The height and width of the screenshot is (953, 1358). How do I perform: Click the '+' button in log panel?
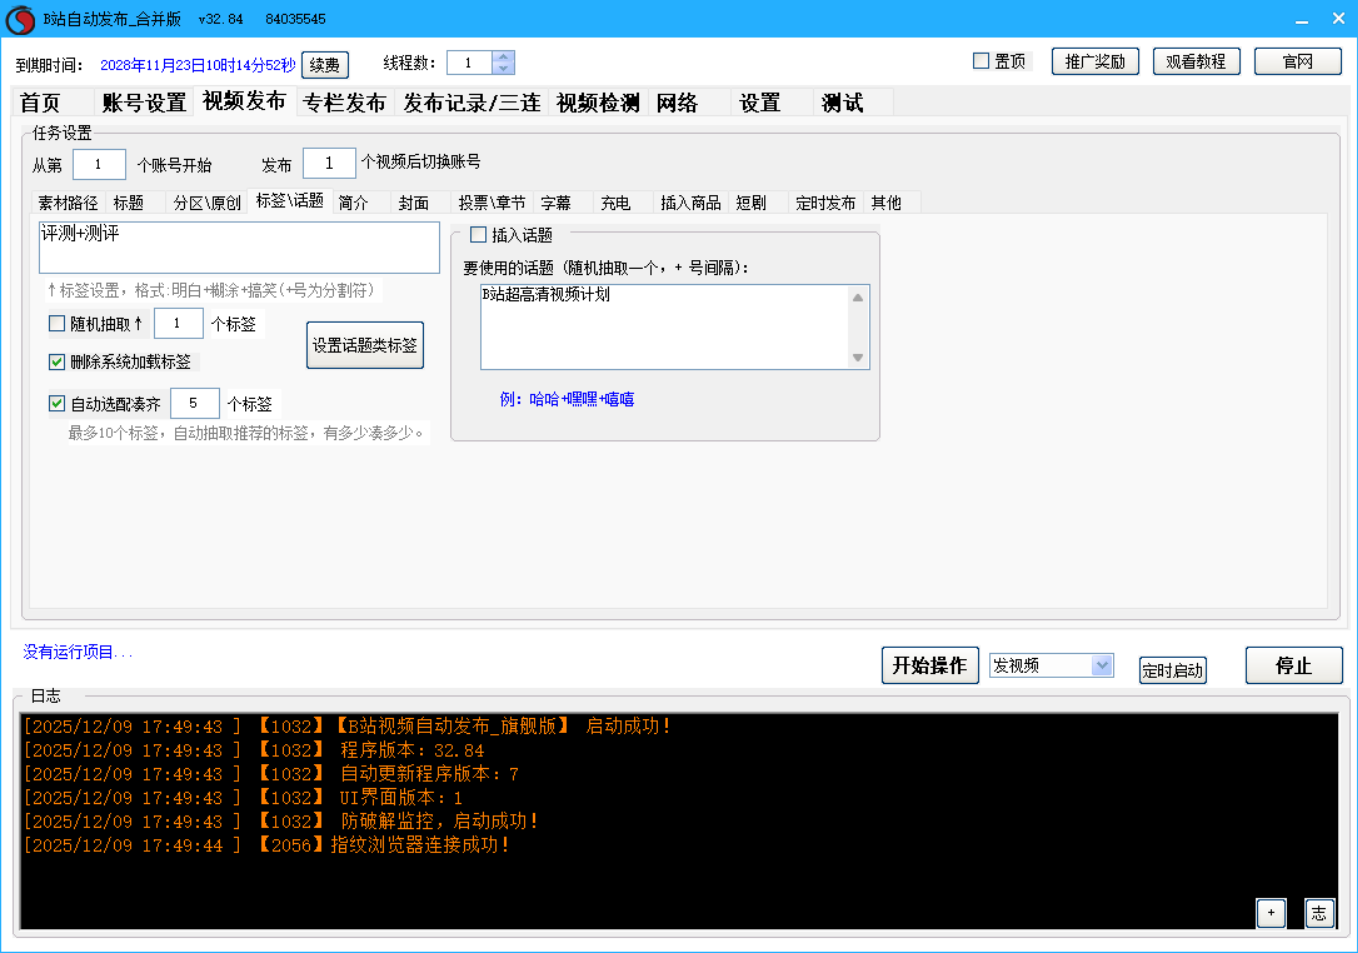1270,912
